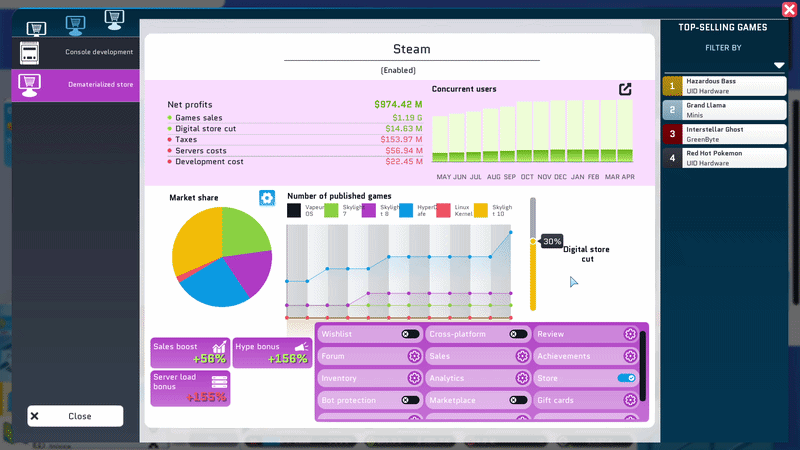The width and height of the screenshot is (800, 450).
Task: Click the Sales boost card
Action: tap(190, 353)
